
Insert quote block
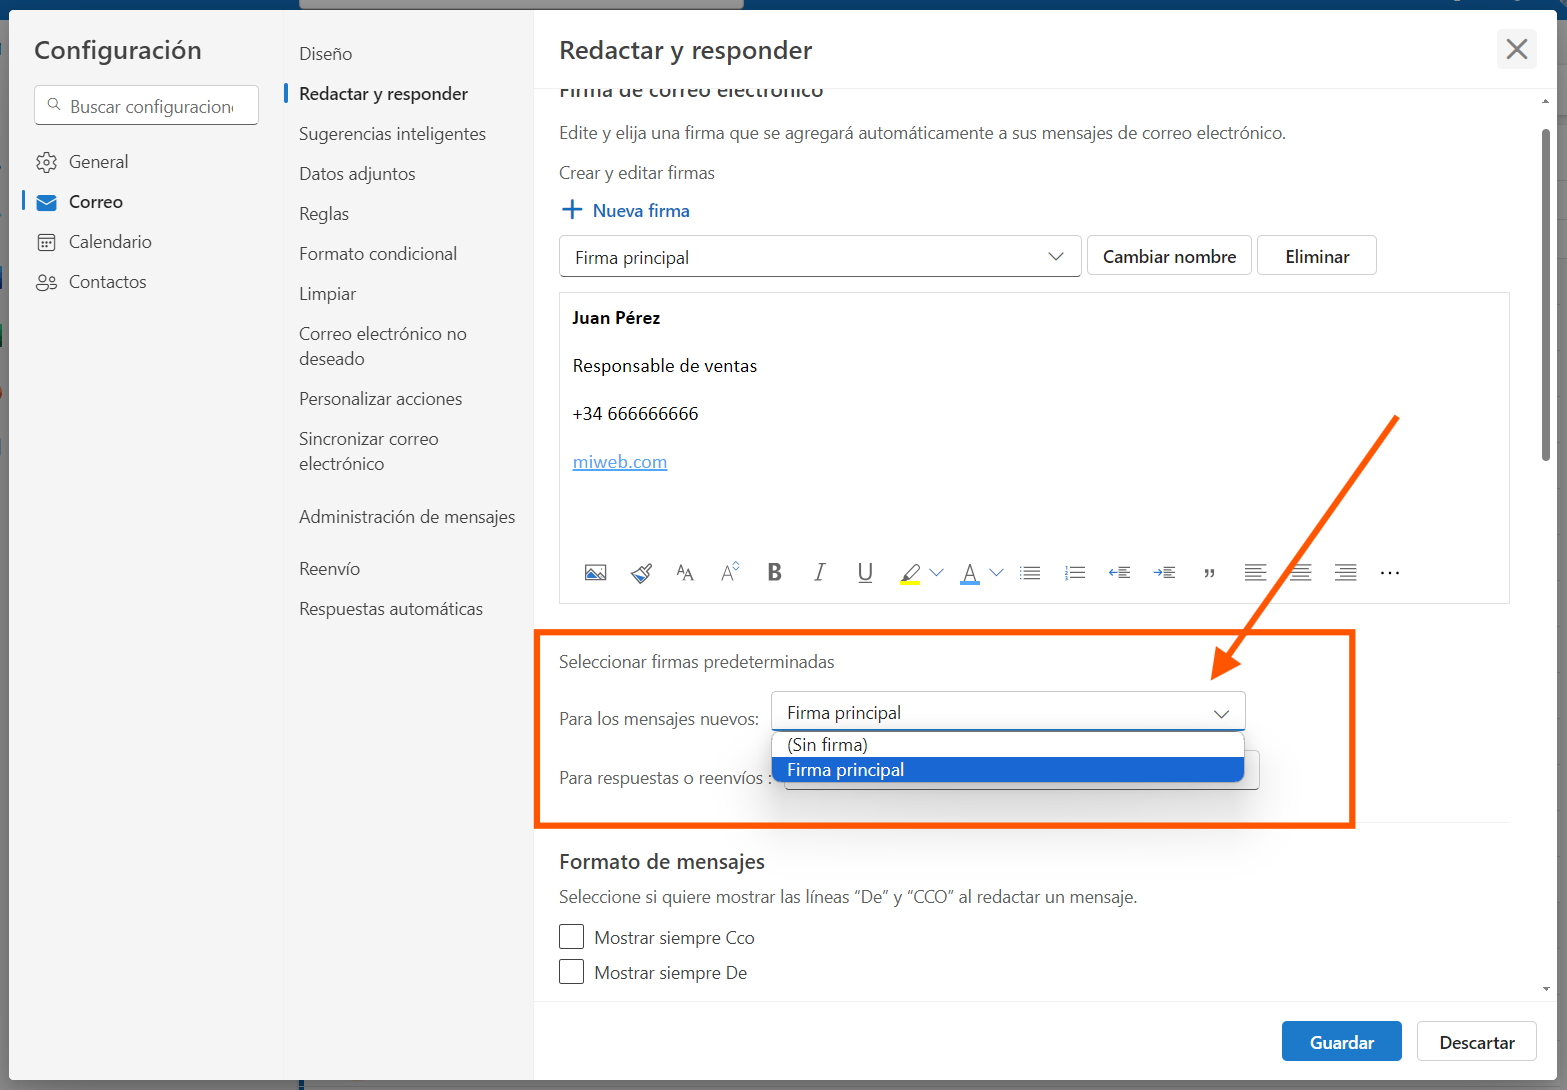point(1209,574)
